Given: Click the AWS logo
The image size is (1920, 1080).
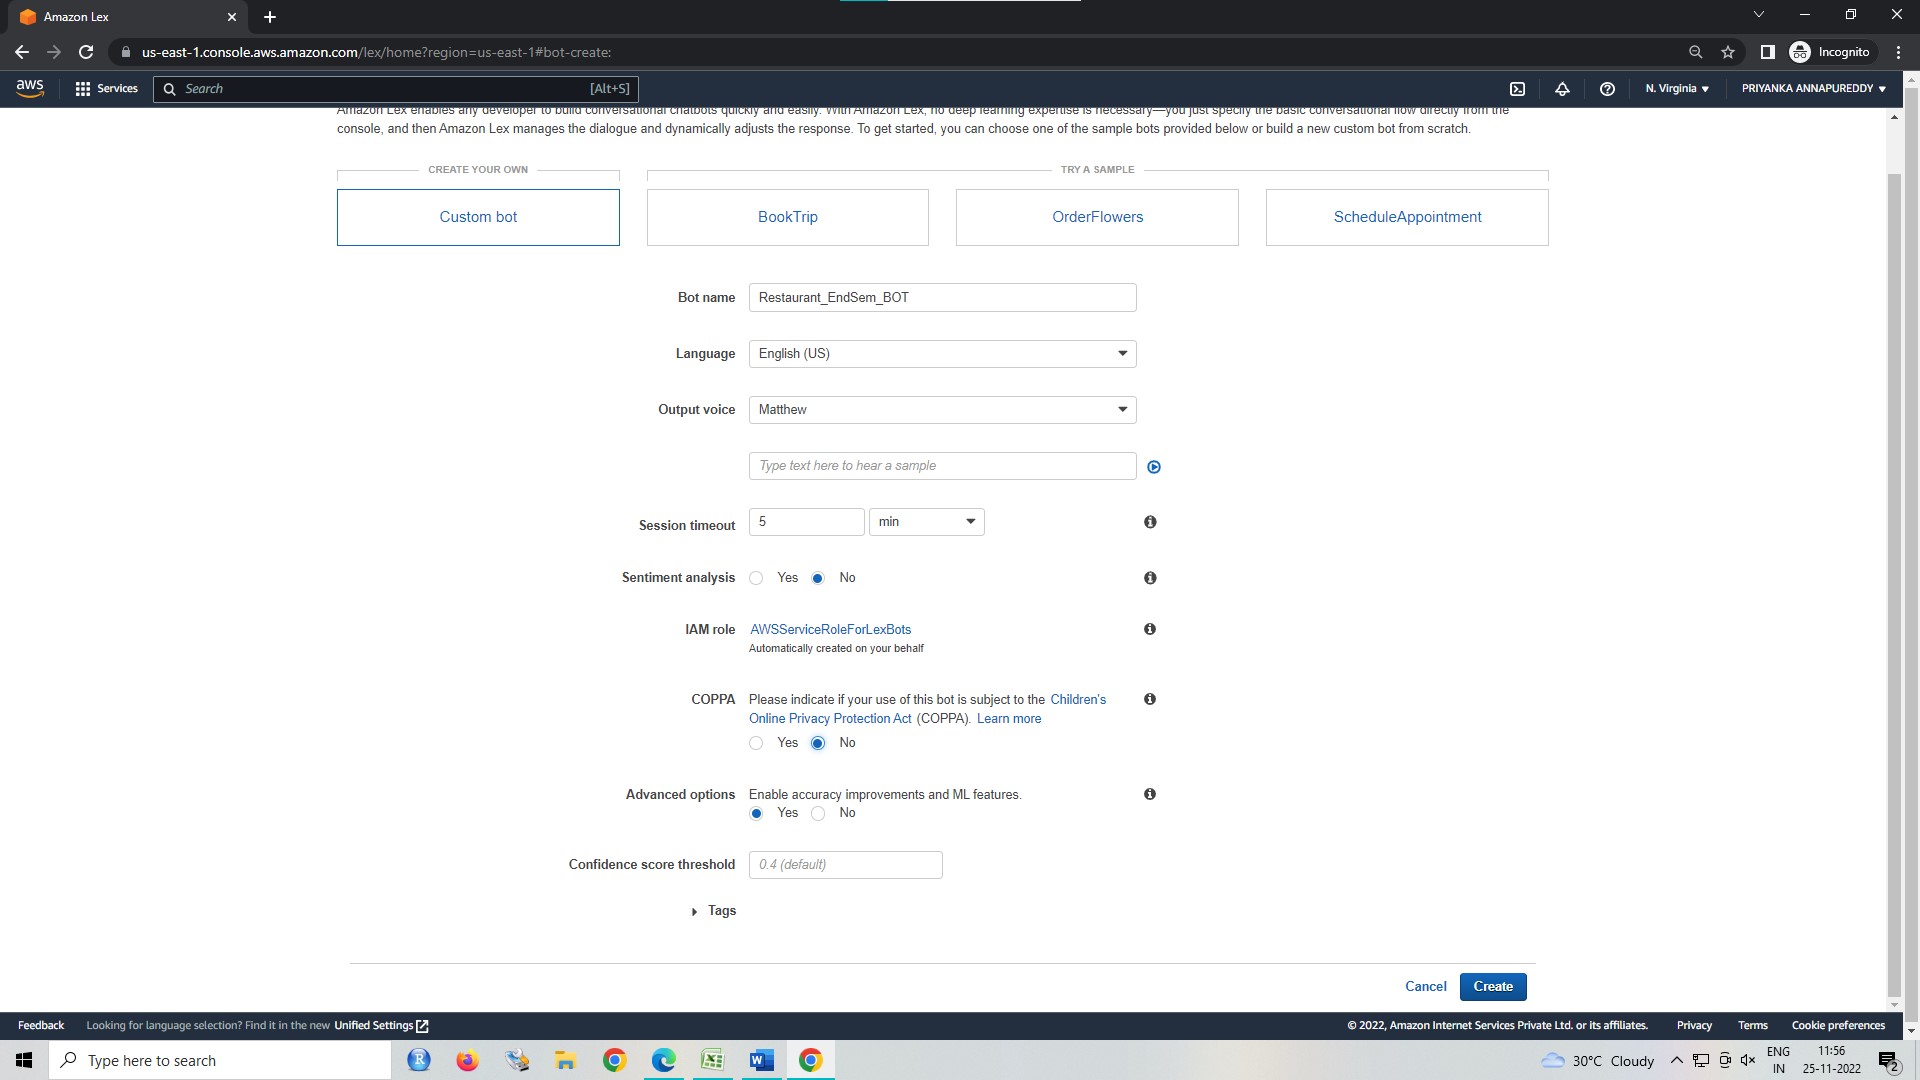Looking at the screenshot, I should pyautogui.click(x=30, y=88).
